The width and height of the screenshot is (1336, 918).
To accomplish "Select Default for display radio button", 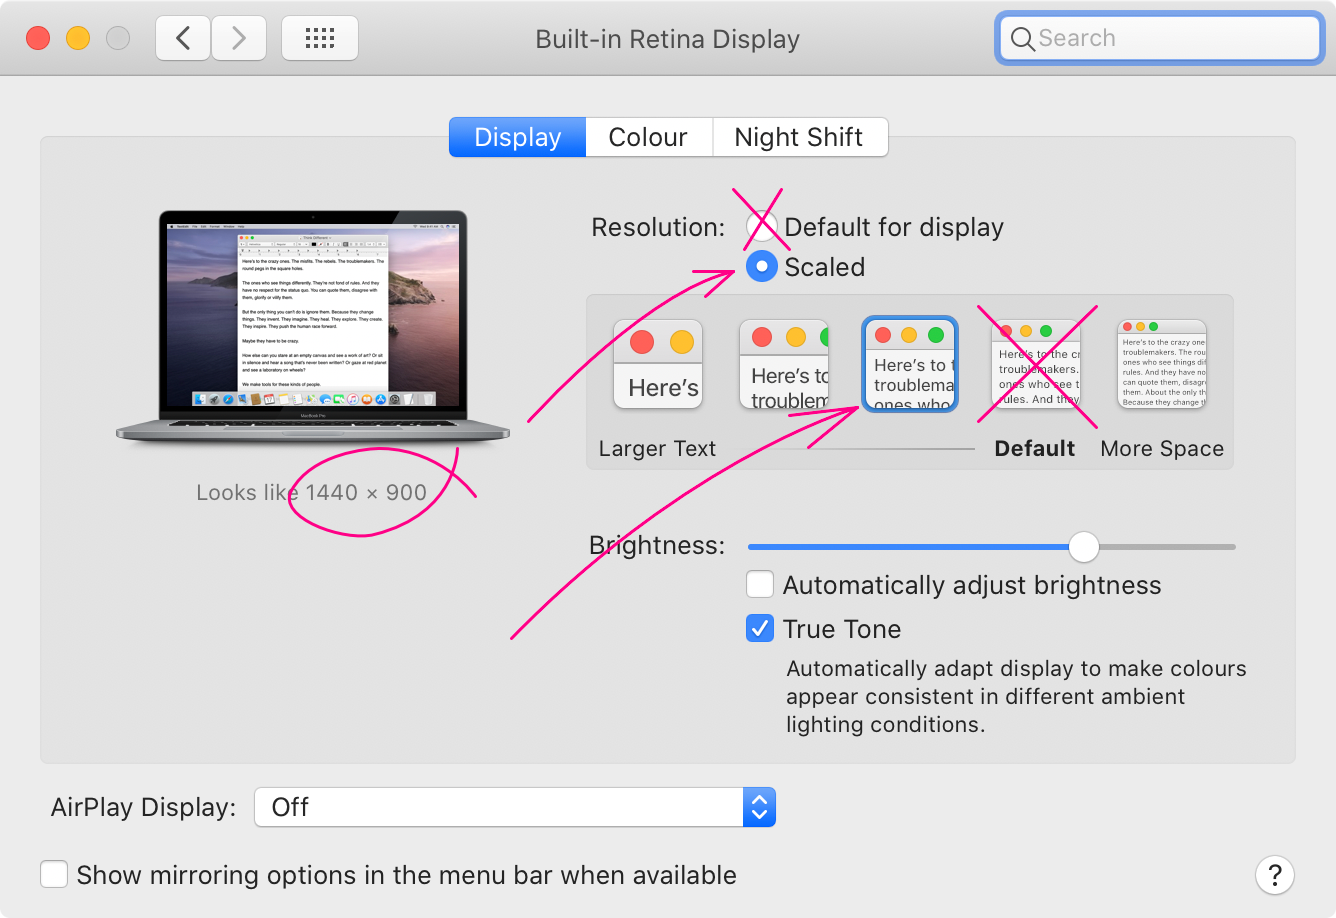I will coord(762,227).
